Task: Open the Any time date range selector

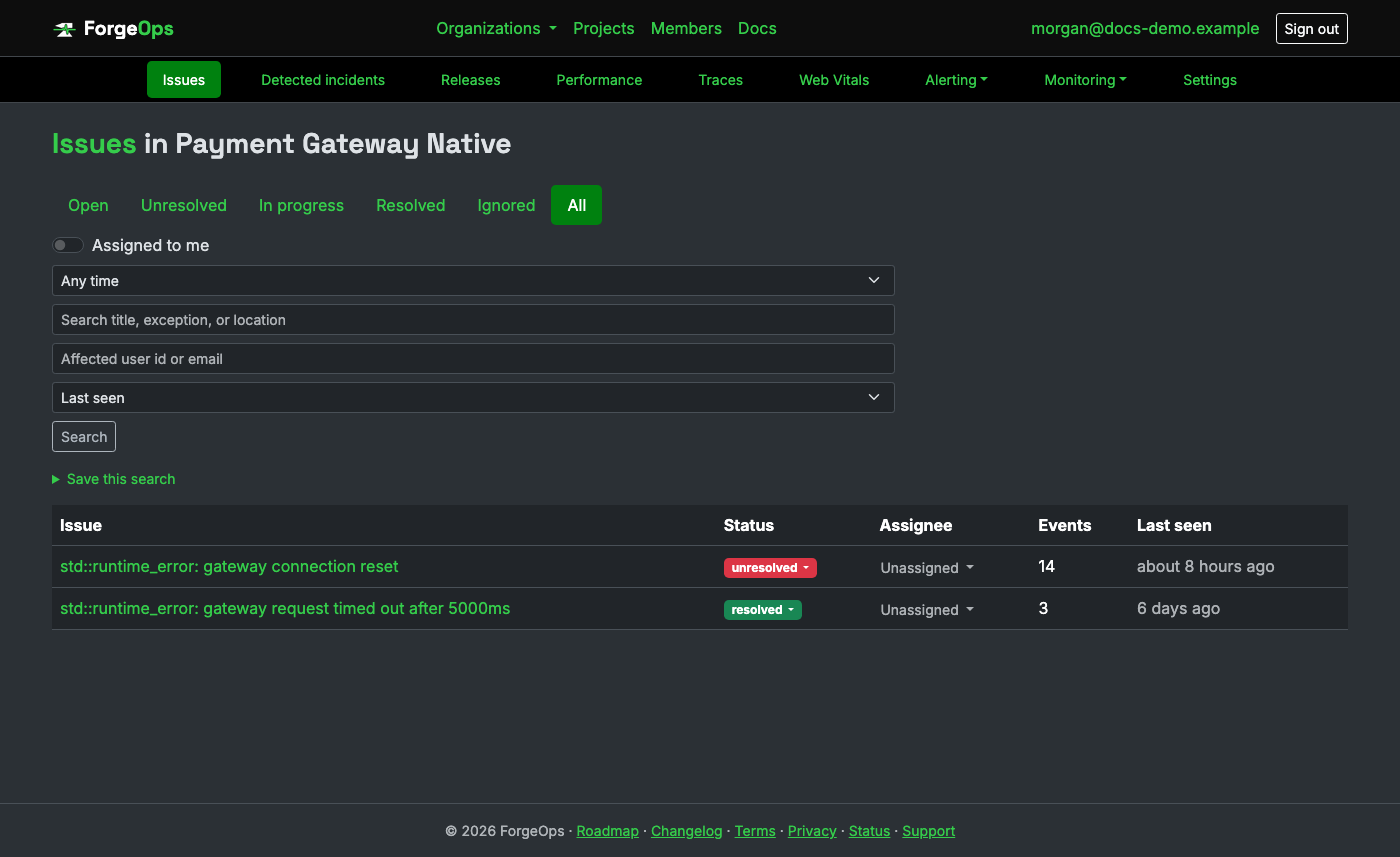Action: pos(473,281)
